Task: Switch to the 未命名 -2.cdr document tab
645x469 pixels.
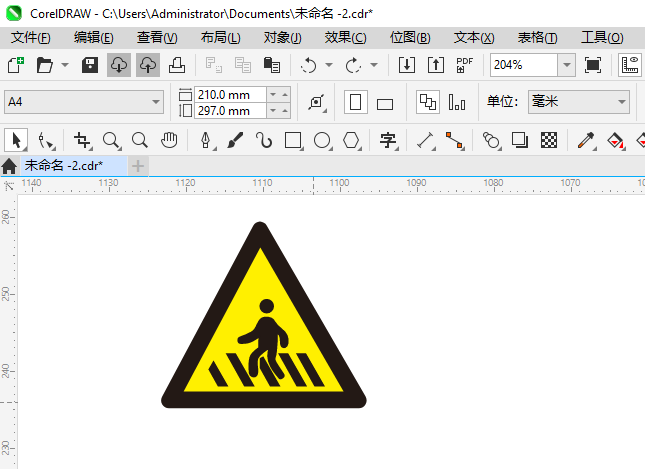Action: [74, 166]
